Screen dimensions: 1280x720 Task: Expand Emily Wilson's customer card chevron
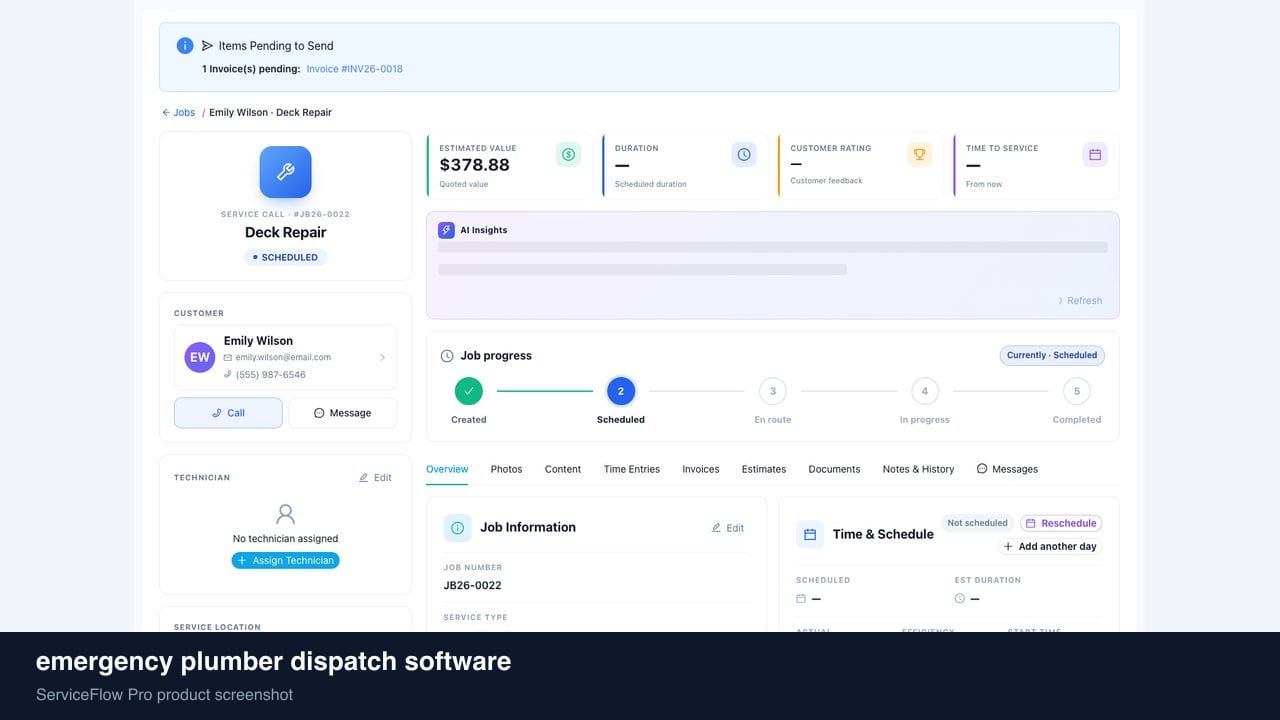(382, 357)
